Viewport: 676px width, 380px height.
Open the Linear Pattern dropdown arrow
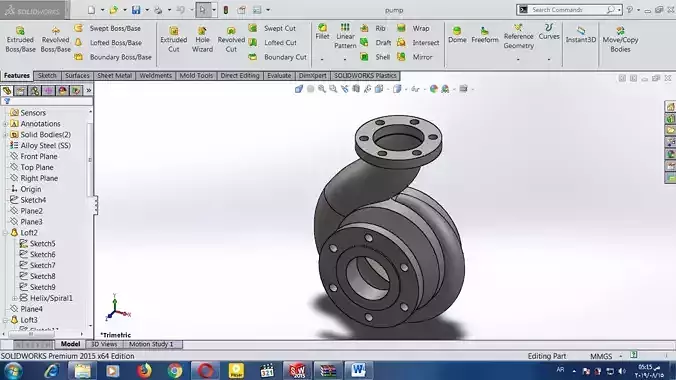click(x=345, y=59)
